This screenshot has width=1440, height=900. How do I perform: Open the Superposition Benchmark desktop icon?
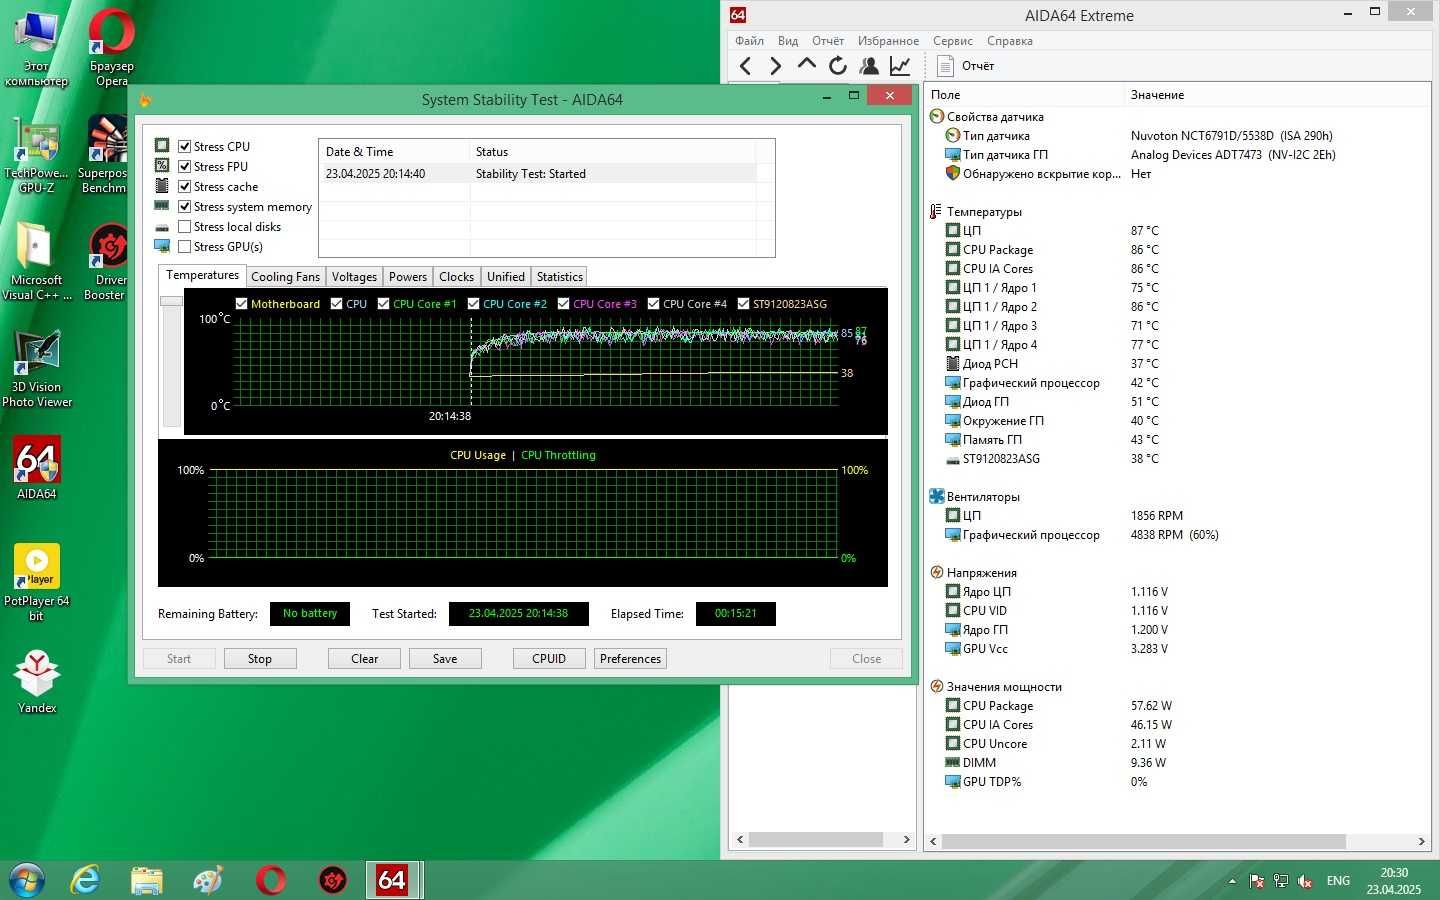click(106, 155)
